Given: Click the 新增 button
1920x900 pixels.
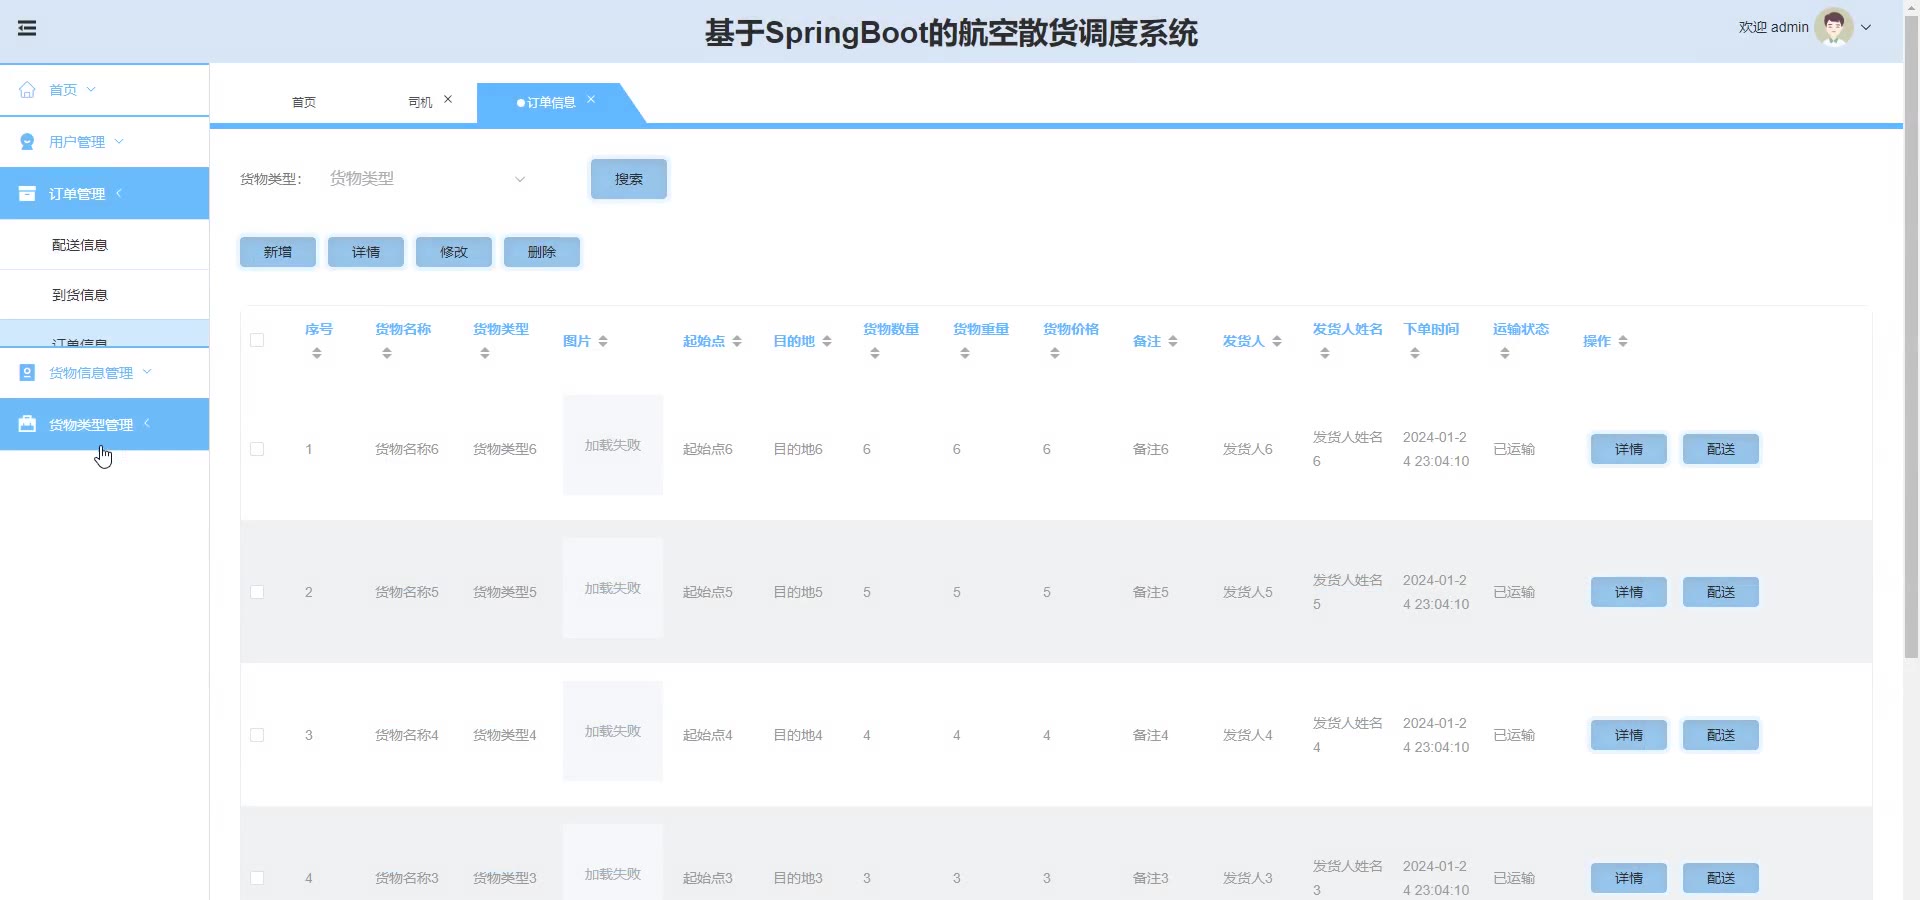Looking at the screenshot, I should [278, 252].
